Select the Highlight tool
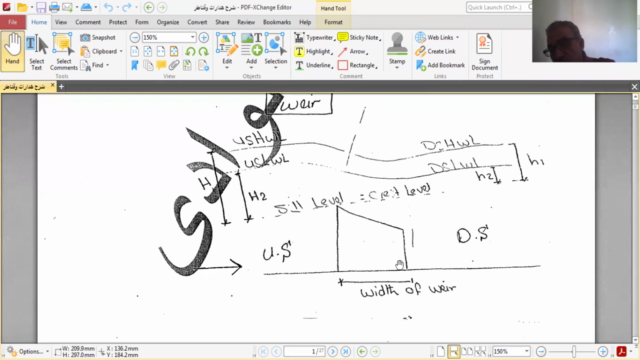This screenshot has width=640, height=360. (x=313, y=51)
